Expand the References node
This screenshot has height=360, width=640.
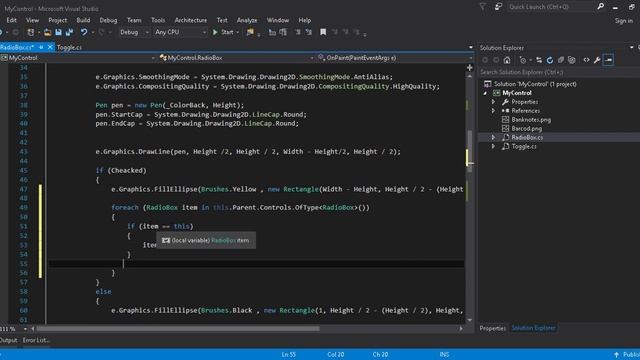pyautogui.click(x=493, y=111)
